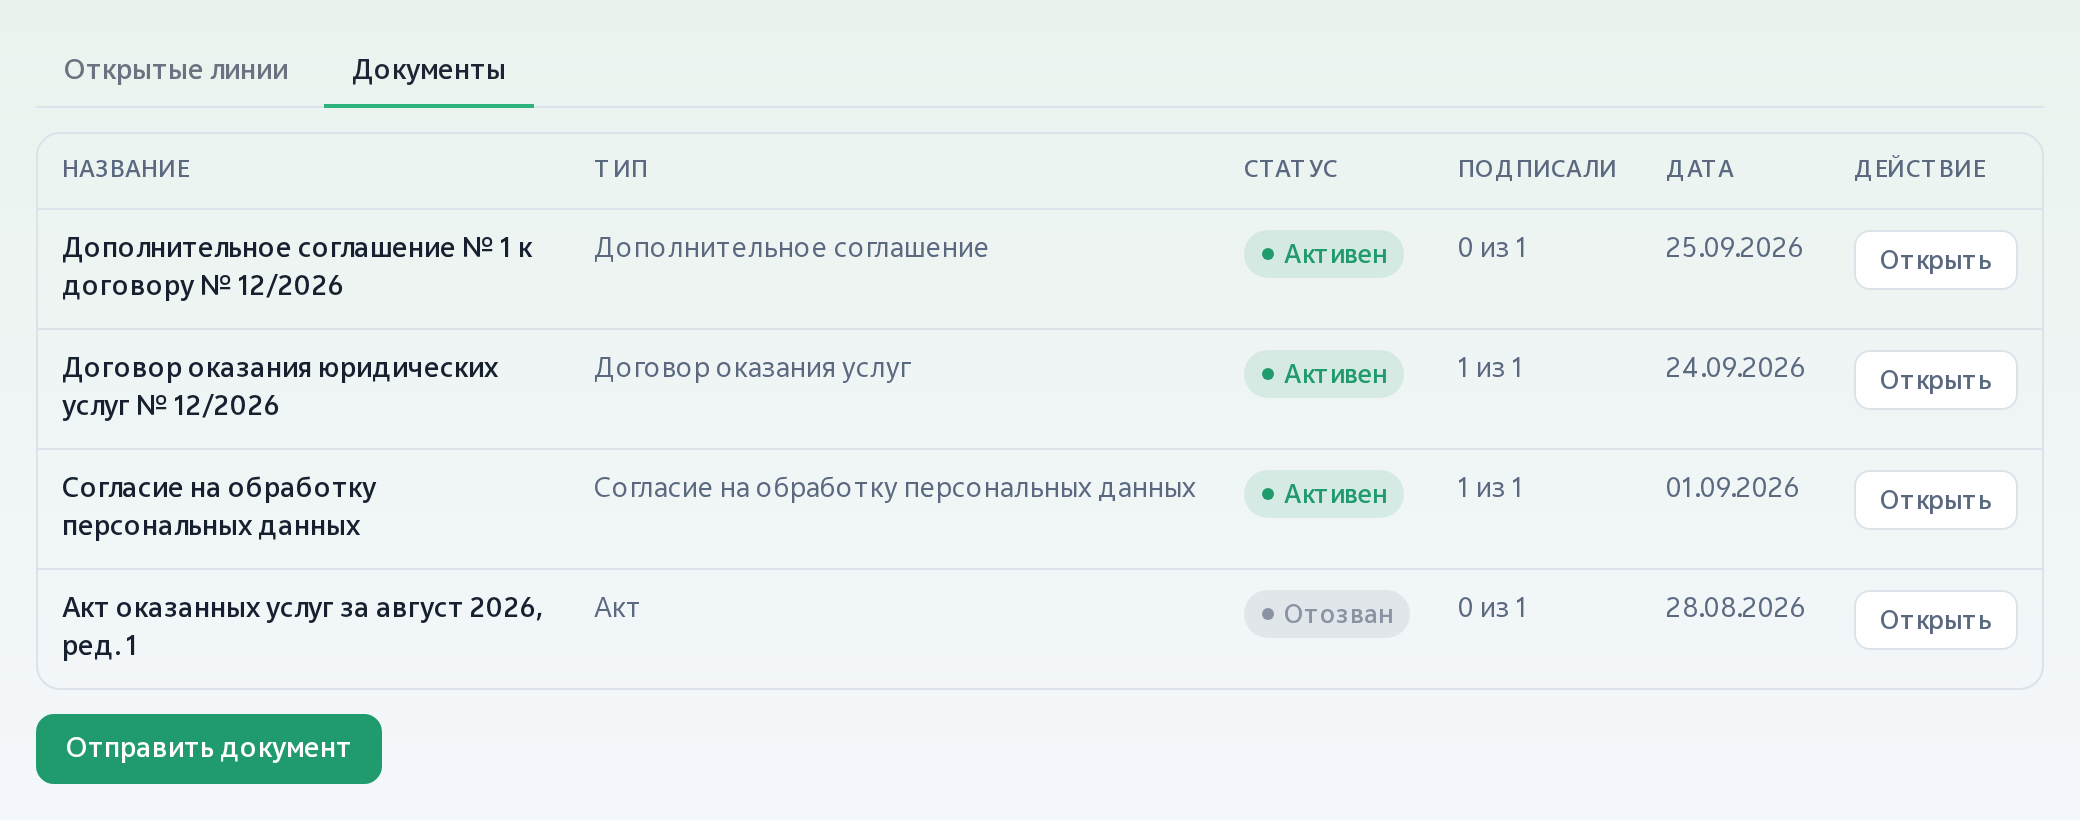Click the Активен badge dated 24.09.2026

coord(1323,374)
